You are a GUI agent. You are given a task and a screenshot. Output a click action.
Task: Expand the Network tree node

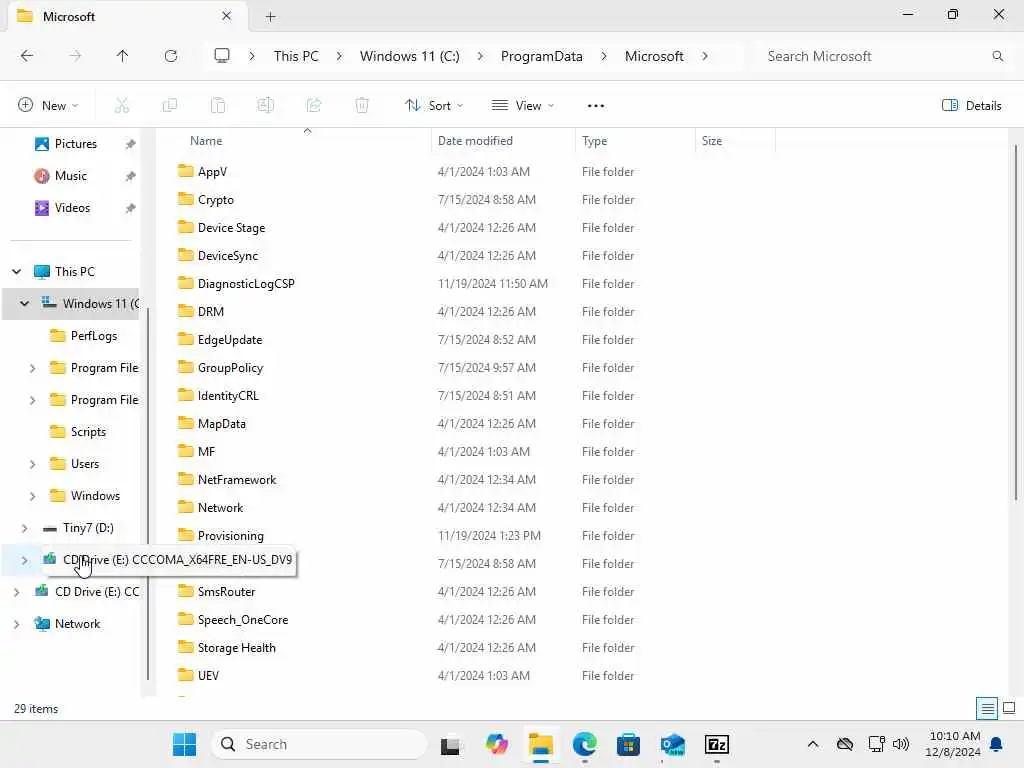(x=16, y=624)
